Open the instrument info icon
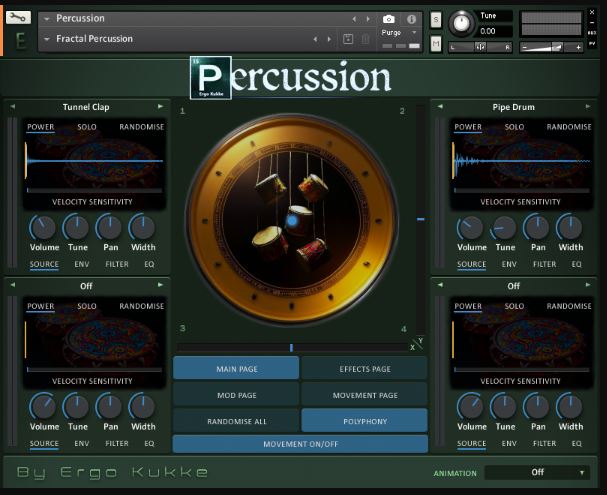Viewport: 607px width, 495px height. point(412,19)
